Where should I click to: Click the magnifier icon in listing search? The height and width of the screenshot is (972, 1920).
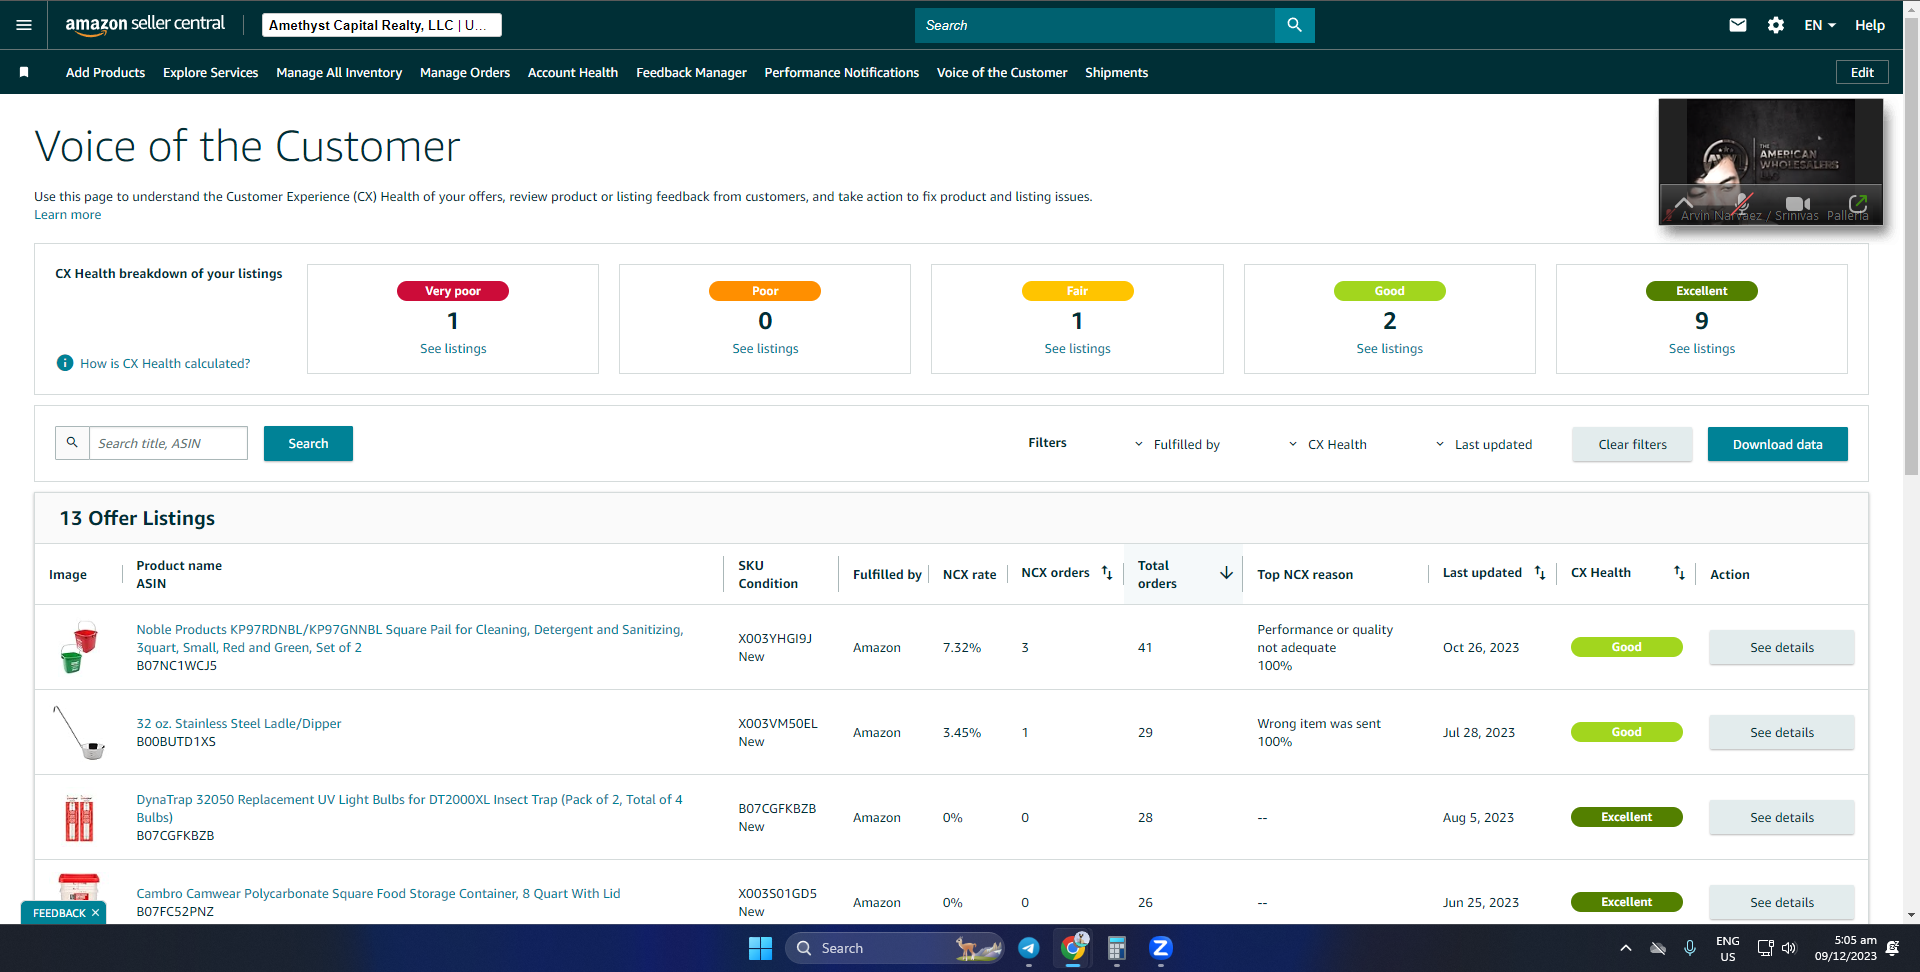(72, 443)
